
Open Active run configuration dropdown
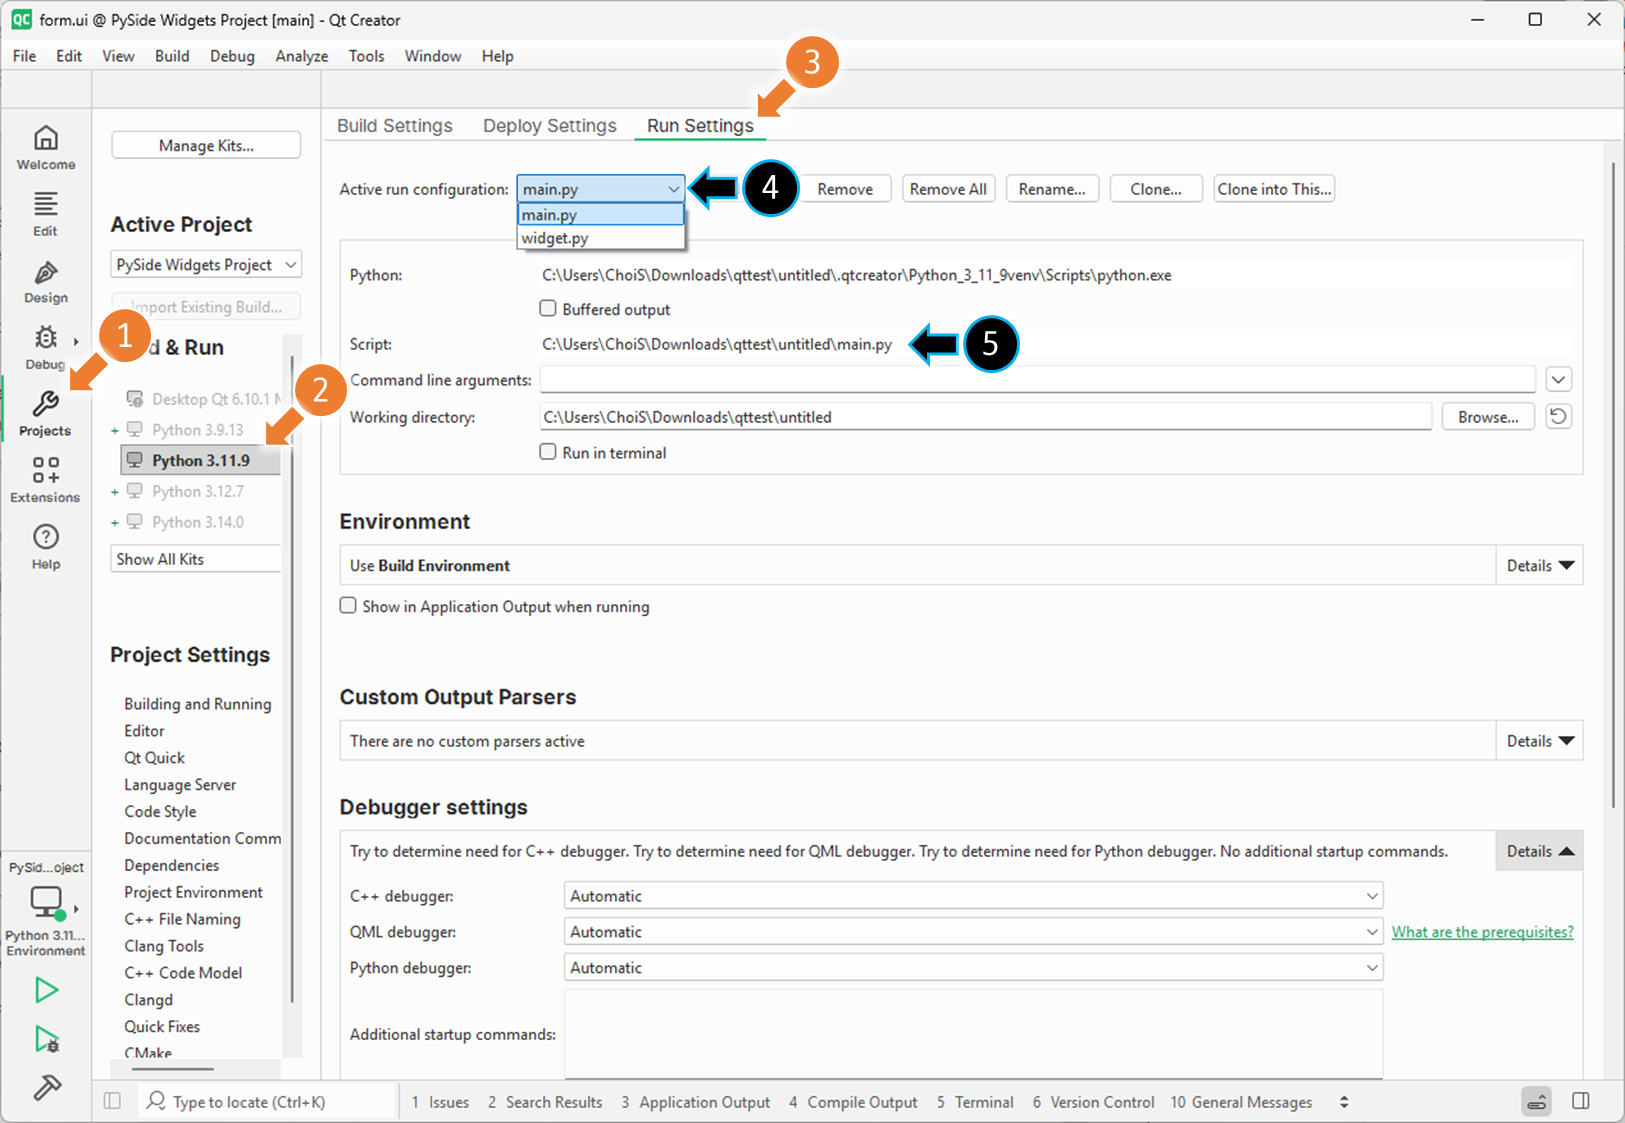(600, 189)
